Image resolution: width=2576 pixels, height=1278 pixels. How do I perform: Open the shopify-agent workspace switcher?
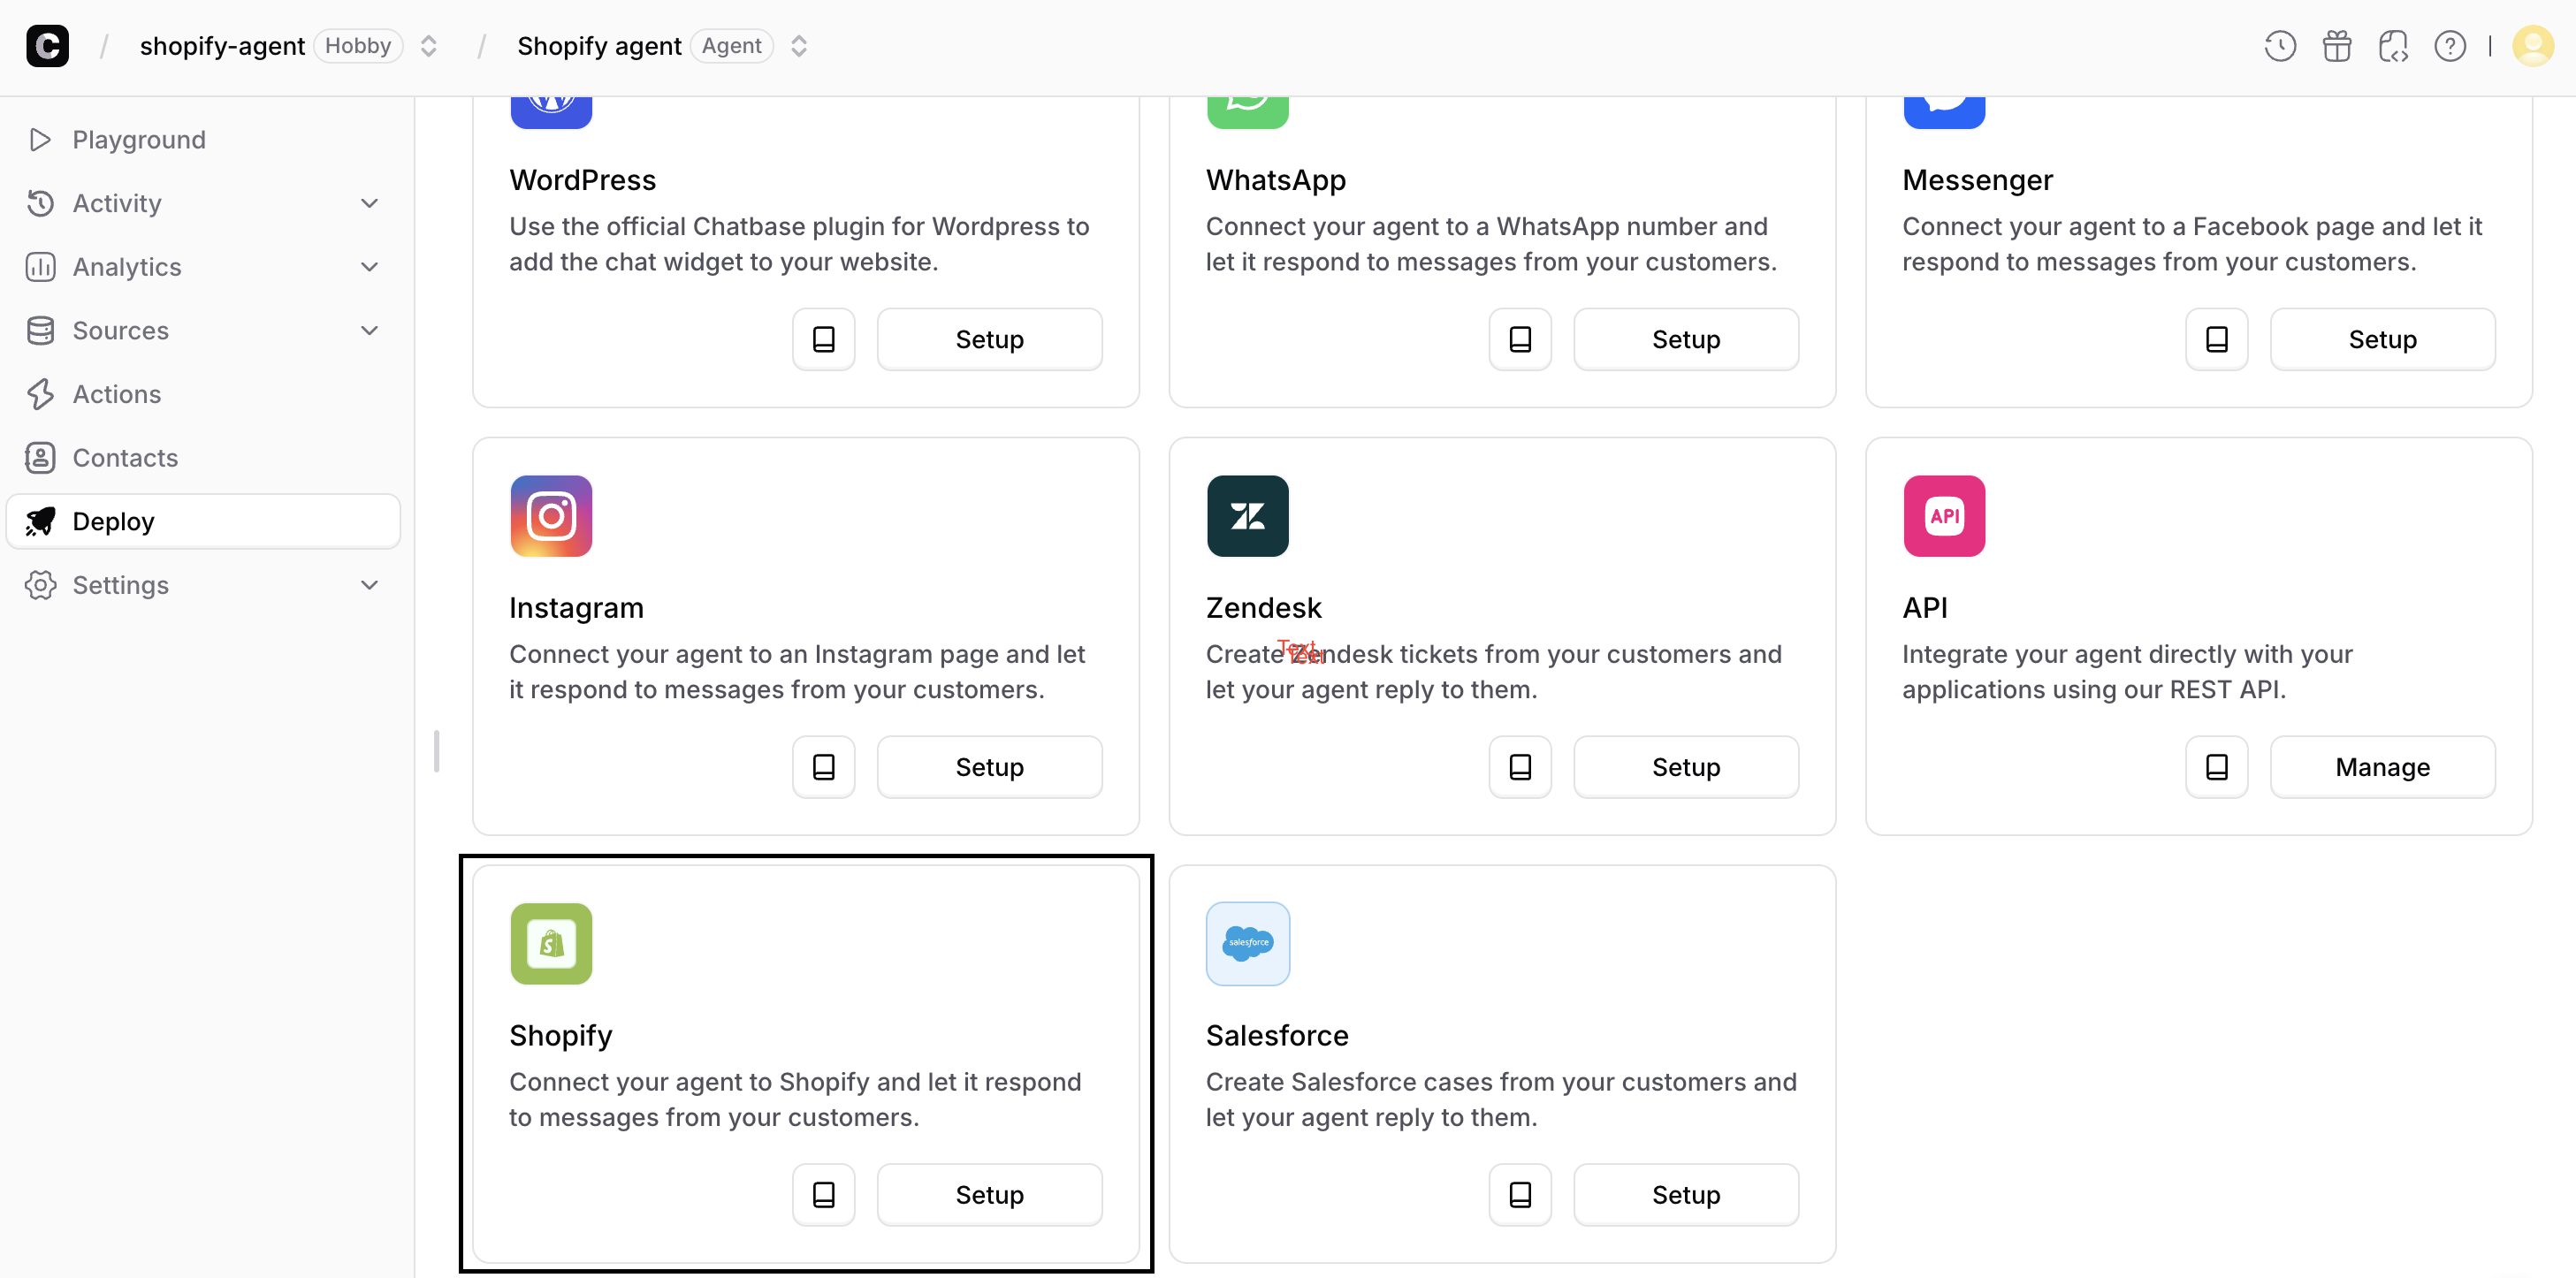[429, 46]
